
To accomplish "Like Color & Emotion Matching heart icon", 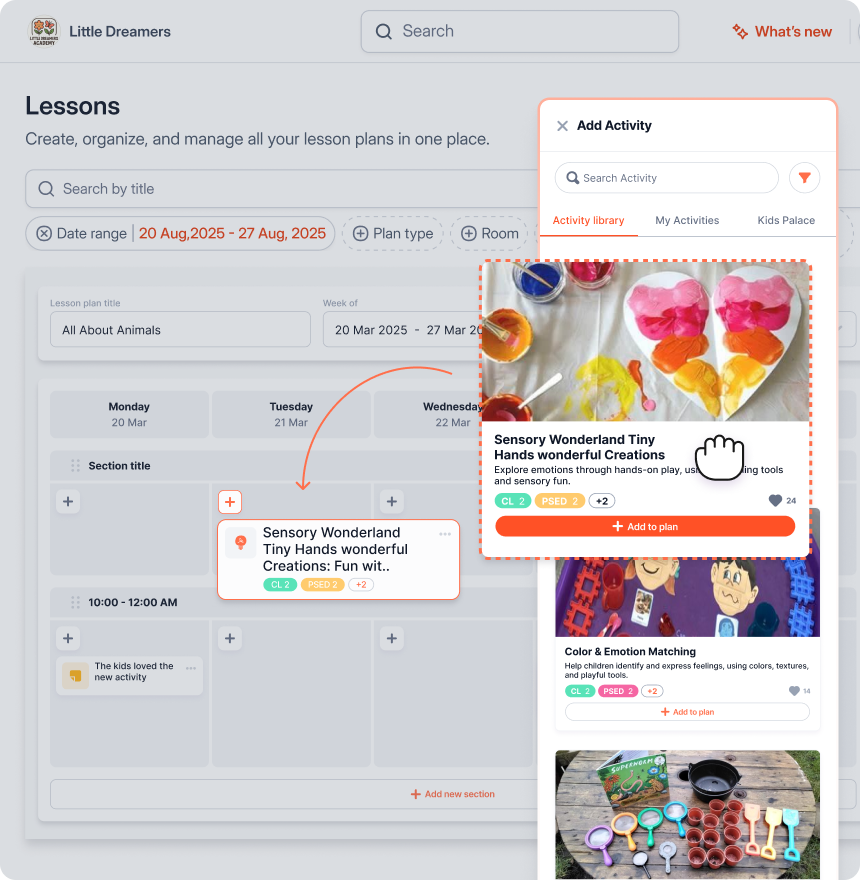I will coord(794,691).
